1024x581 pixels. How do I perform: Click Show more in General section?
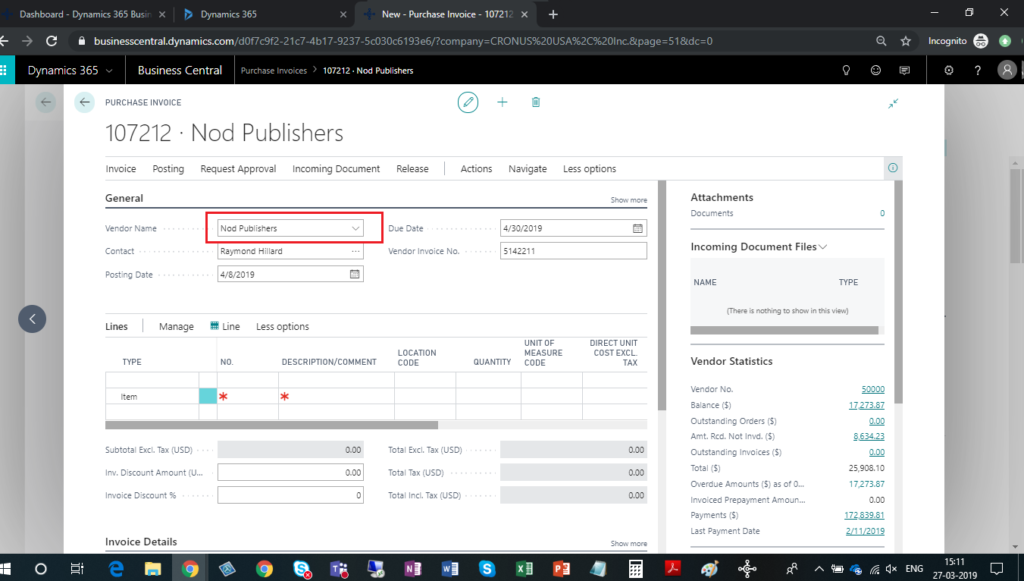pos(628,200)
